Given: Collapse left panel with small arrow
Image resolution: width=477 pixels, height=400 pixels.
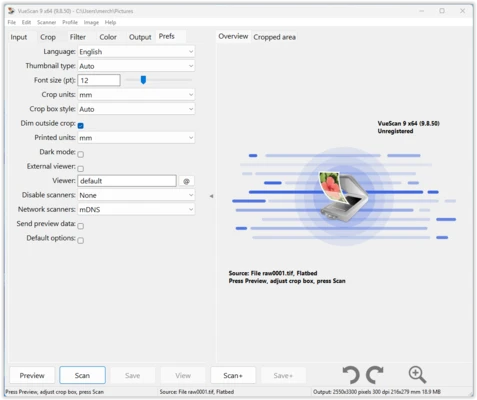Looking at the screenshot, I should coord(211,196).
